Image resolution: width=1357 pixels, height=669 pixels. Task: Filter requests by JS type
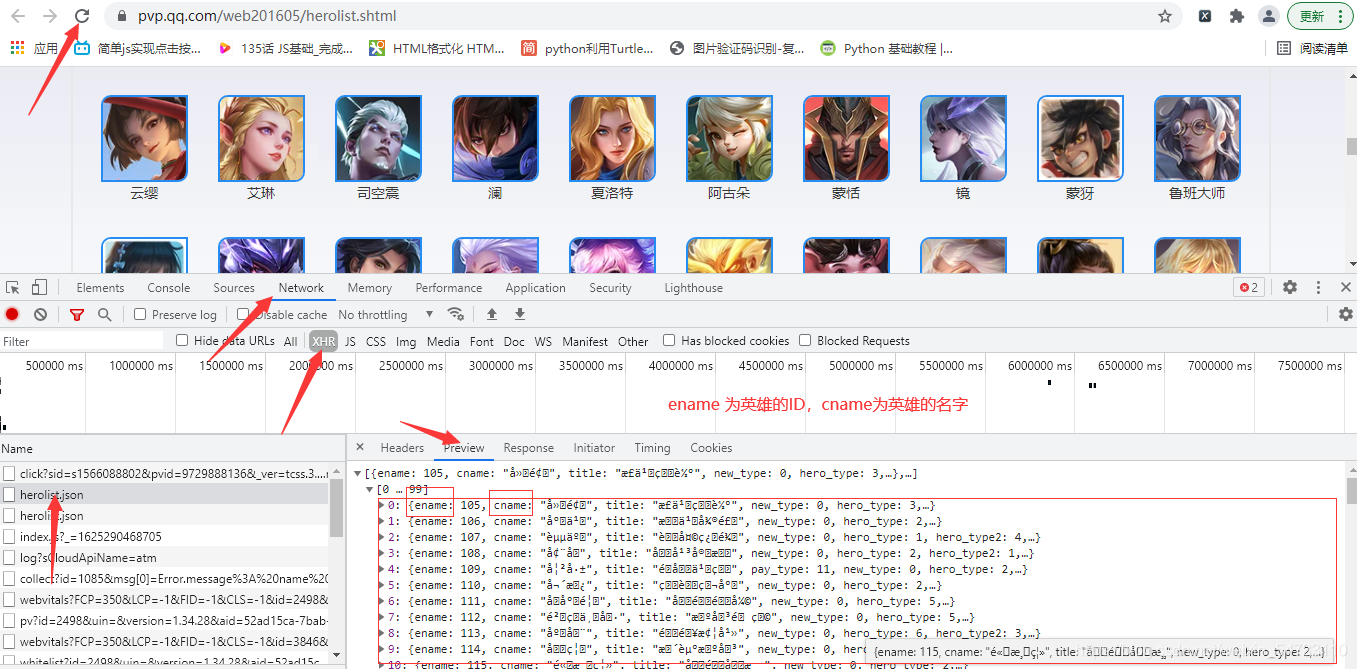click(x=350, y=341)
